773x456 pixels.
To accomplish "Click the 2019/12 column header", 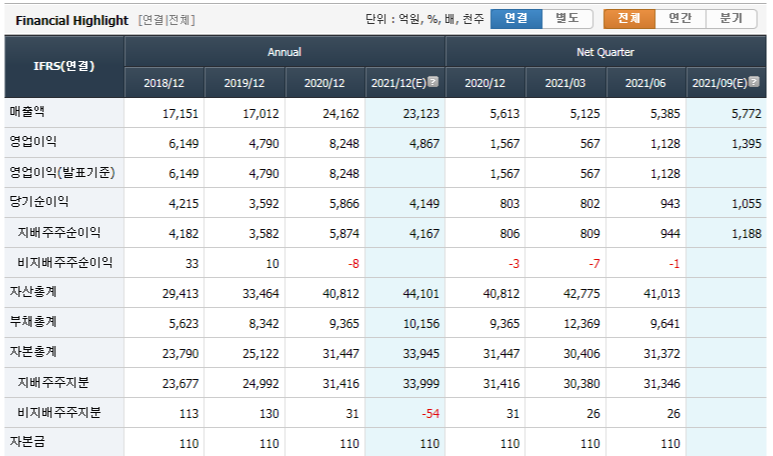I will [x=245, y=83].
